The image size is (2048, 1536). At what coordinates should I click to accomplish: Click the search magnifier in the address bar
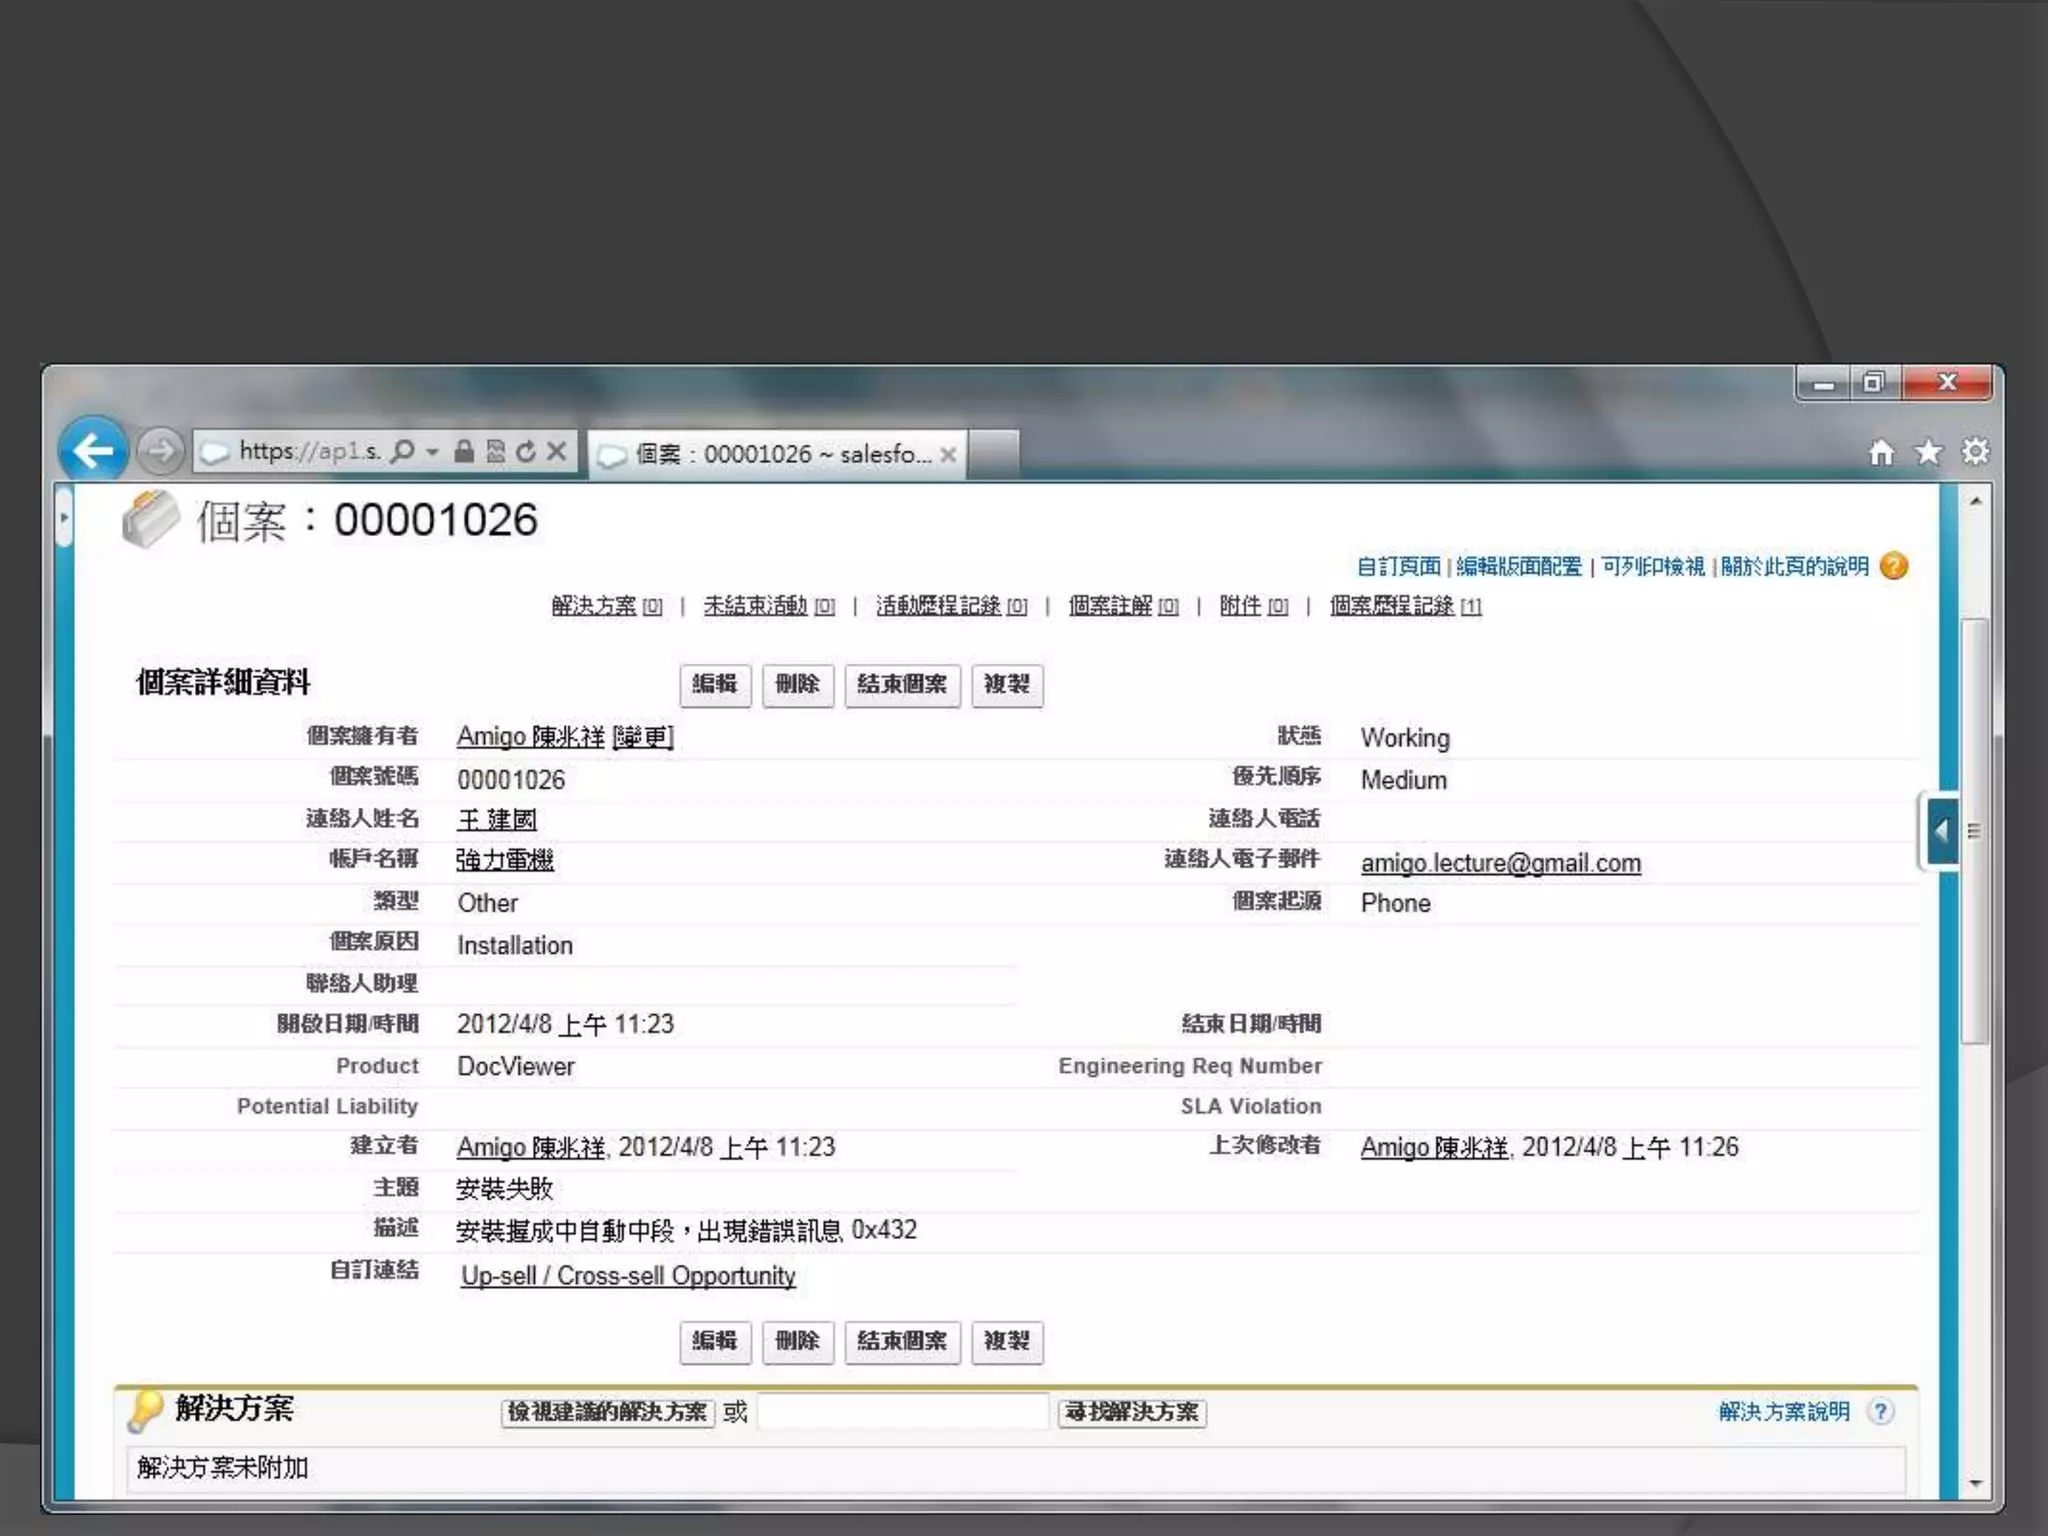click(x=402, y=452)
